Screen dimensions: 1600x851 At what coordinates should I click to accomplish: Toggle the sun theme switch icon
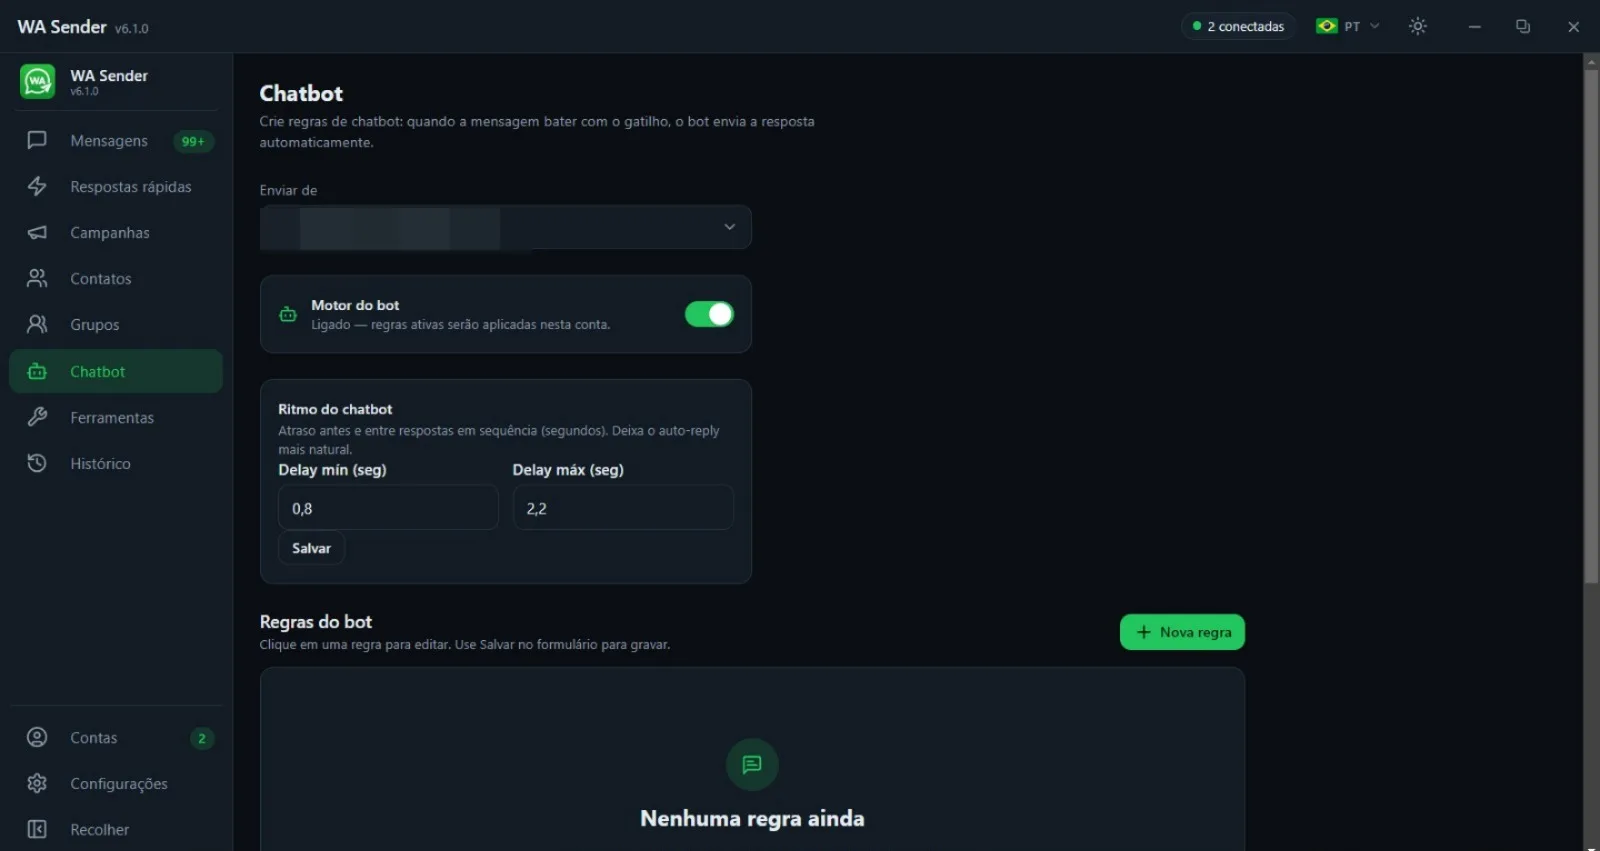click(x=1418, y=26)
